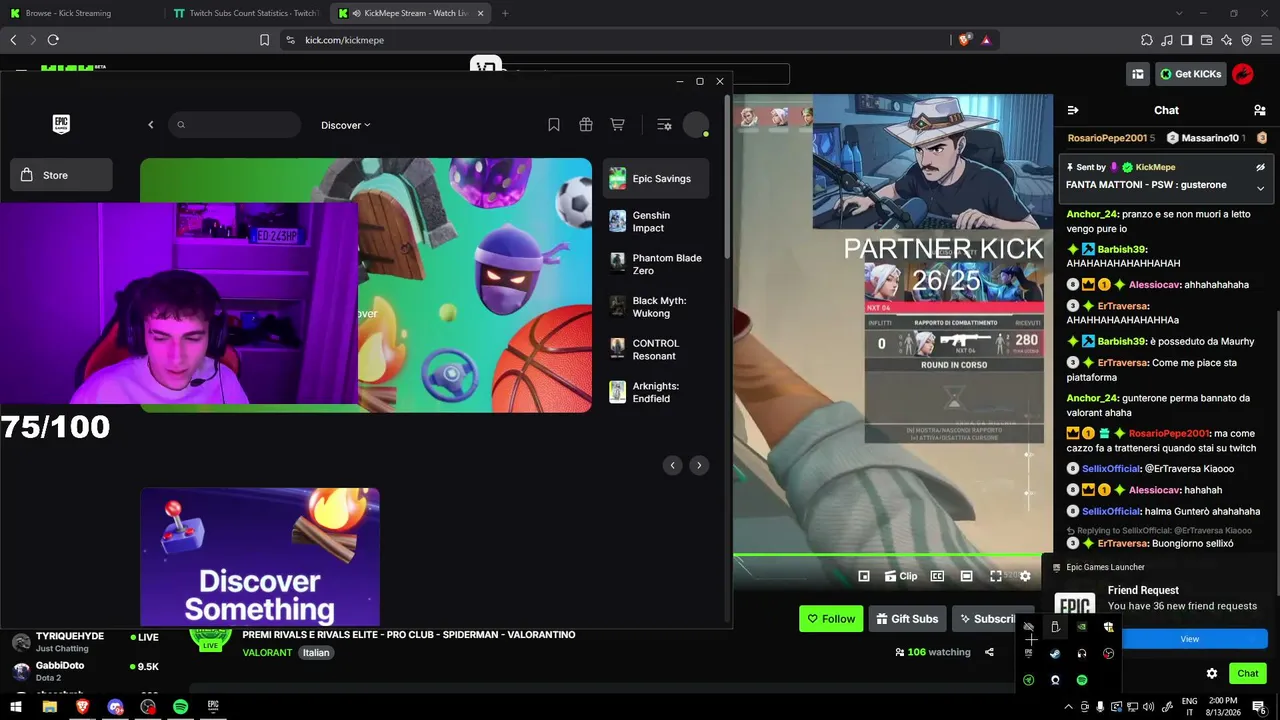Reload the Kick page
This screenshot has width=1280, height=720.
(53, 40)
